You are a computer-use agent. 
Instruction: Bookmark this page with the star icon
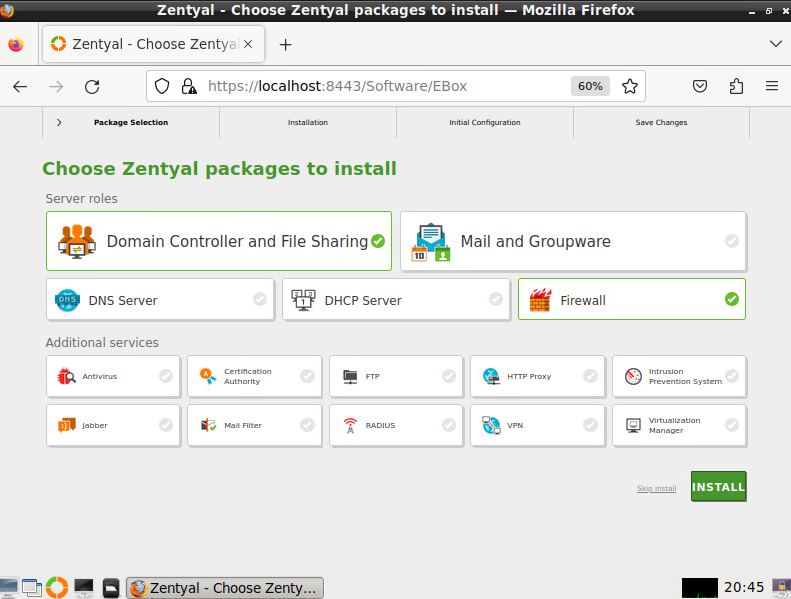point(630,86)
